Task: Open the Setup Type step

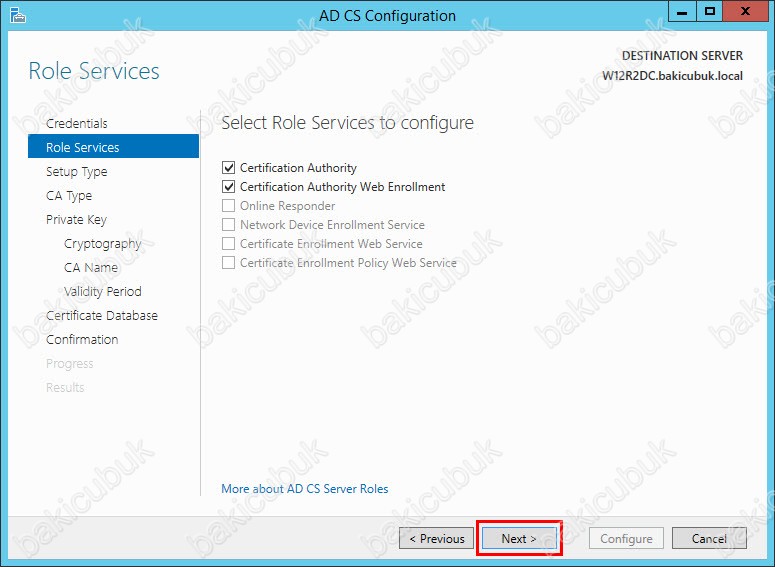Action: pos(77,172)
